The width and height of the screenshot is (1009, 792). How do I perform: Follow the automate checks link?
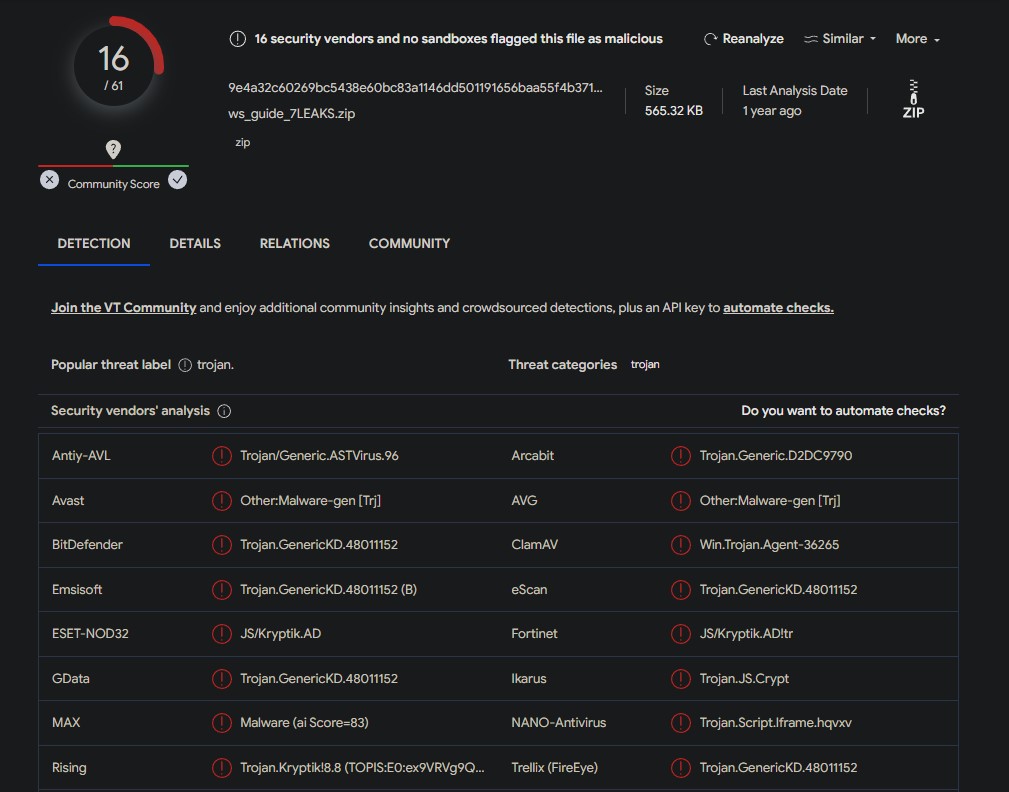[x=778, y=308]
